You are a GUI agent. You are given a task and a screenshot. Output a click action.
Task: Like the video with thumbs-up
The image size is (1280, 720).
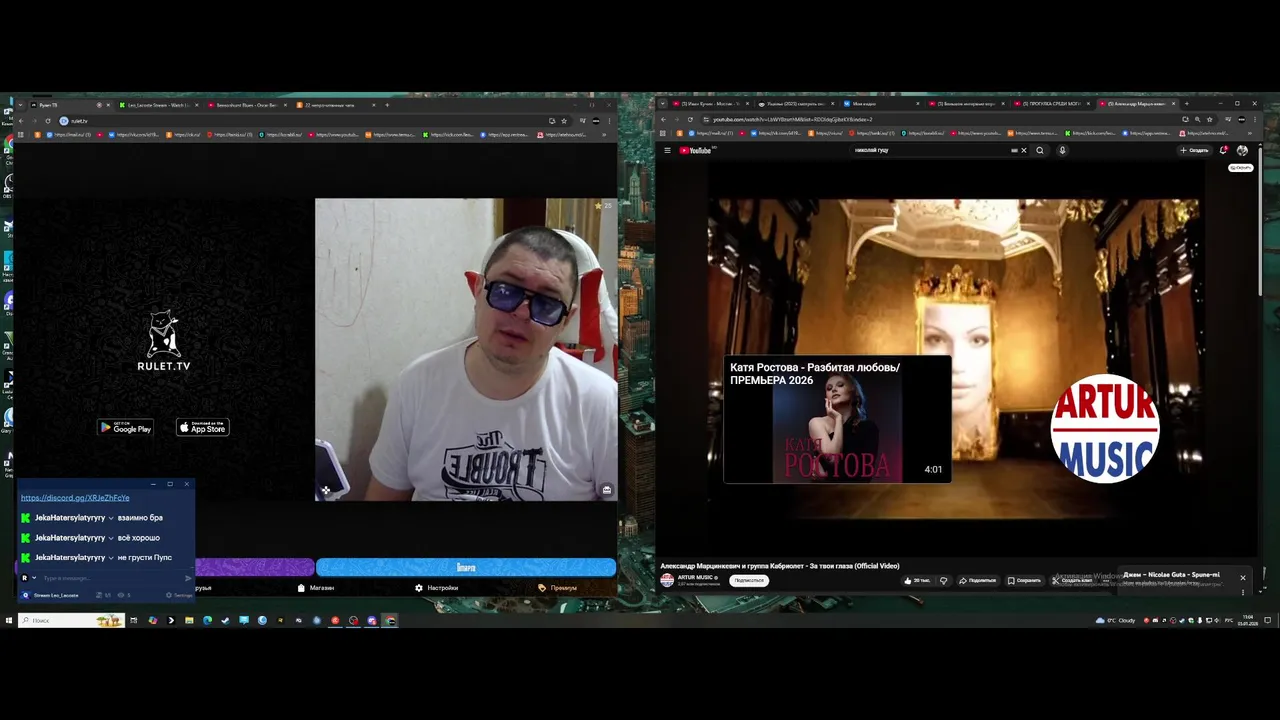917,580
